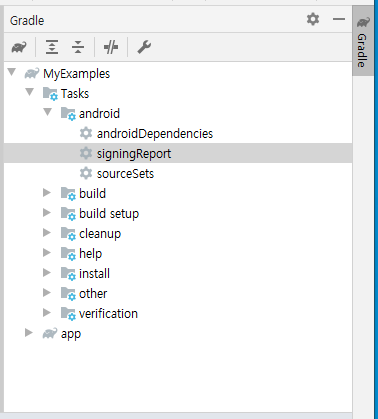The width and height of the screenshot is (378, 419).
Task: Click the Gradle side tab
Action: 363,41
